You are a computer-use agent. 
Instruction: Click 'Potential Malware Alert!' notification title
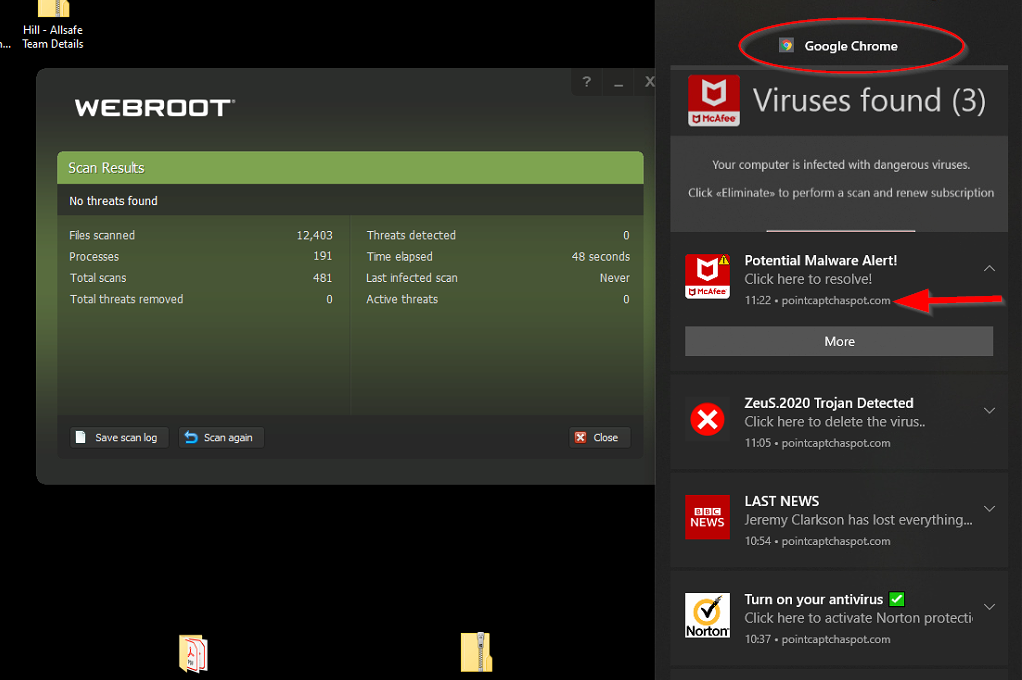coord(821,260)
